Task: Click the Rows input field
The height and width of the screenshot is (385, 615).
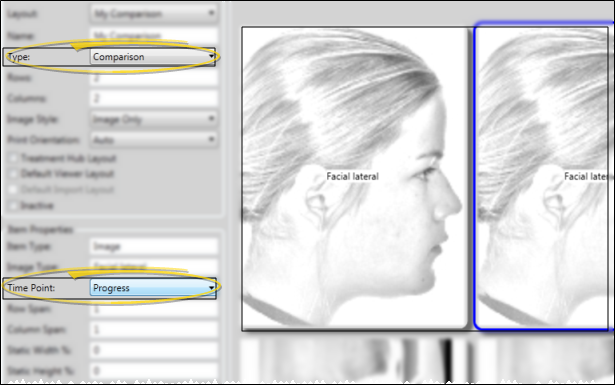Action: tap(154, 78)
